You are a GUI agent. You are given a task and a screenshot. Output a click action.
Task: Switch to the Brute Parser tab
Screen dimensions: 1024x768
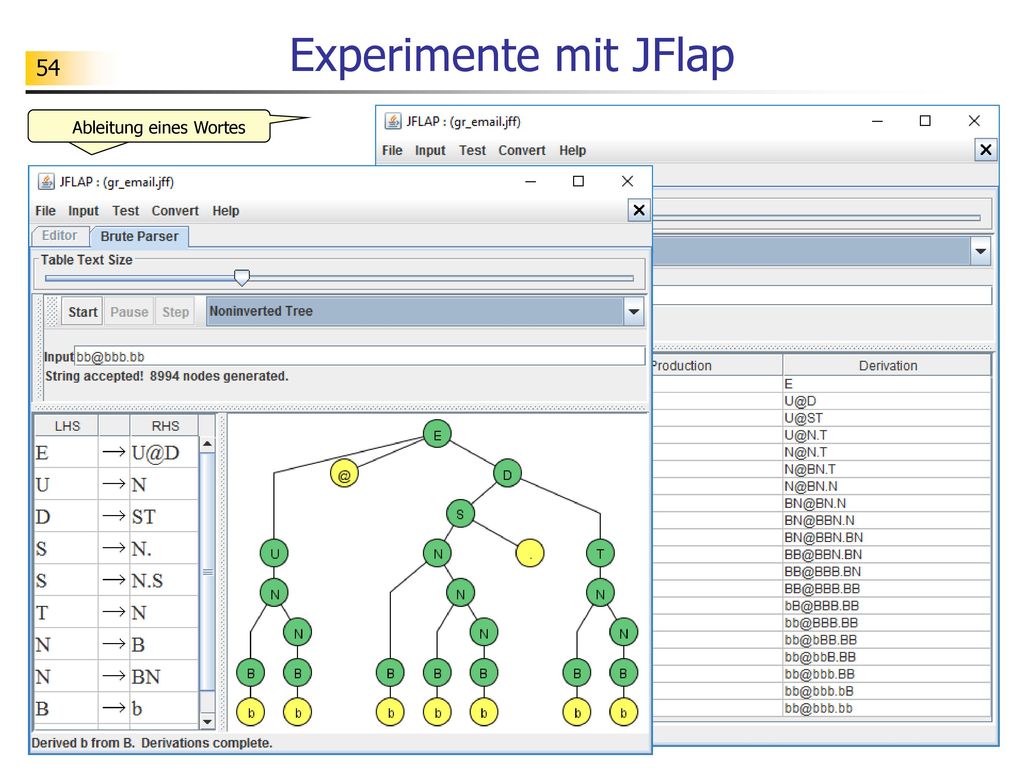pos(139,236)
